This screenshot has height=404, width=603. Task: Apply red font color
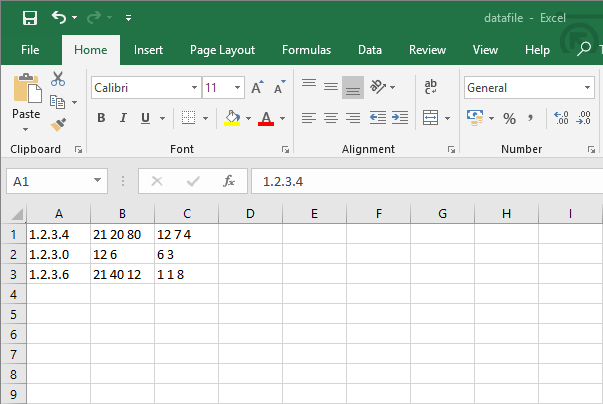pyautogui.click(x=266, y=118)
